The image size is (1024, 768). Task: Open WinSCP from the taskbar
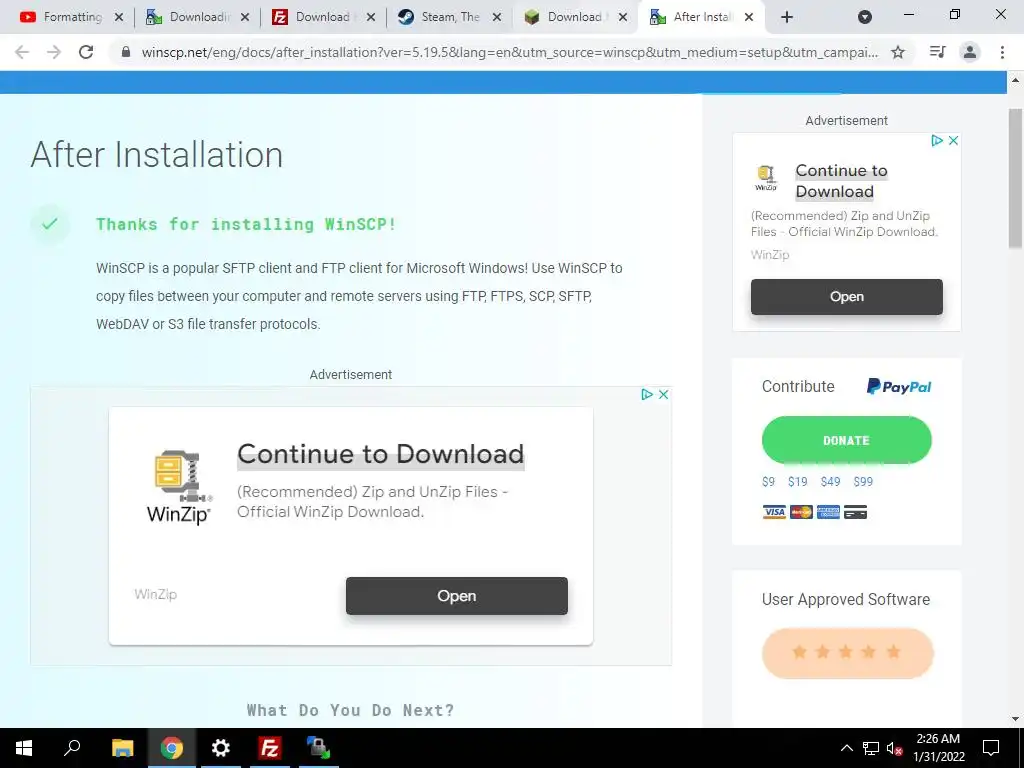coord(319,748)
